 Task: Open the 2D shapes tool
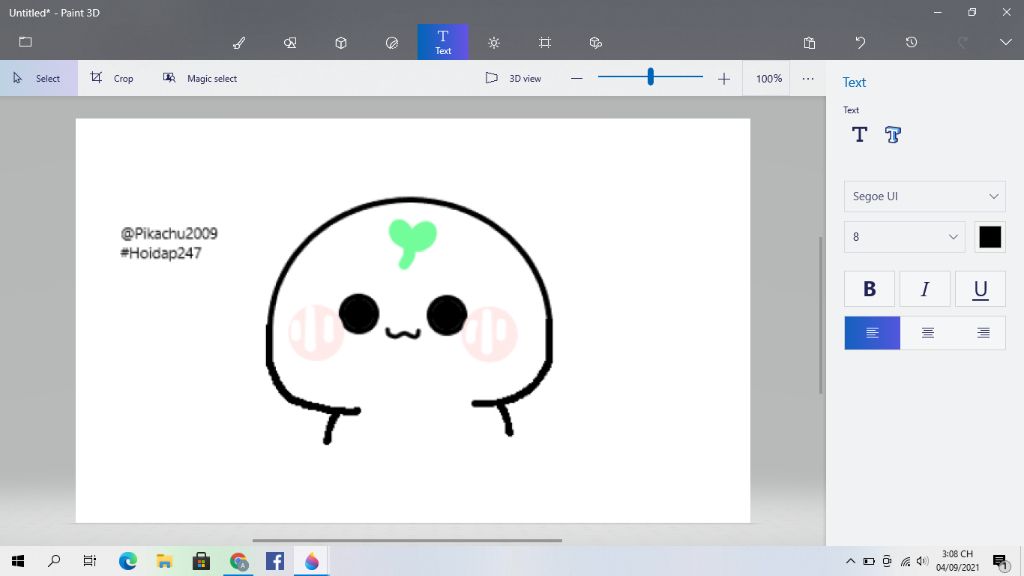coord(290,43)
